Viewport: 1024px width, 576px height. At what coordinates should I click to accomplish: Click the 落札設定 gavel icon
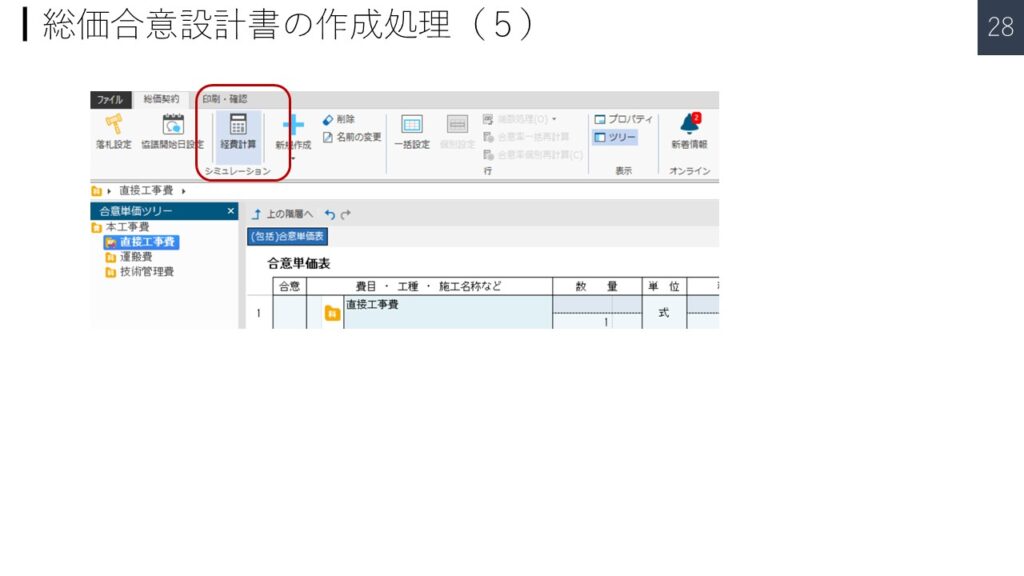click(x=113, y=126)
